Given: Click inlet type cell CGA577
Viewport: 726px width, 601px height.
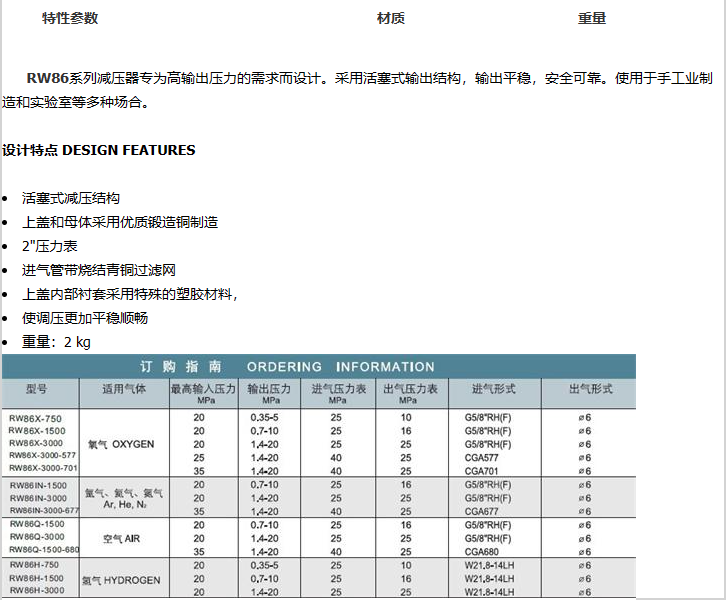Looking at the screenshot, I should pos(482,458).
